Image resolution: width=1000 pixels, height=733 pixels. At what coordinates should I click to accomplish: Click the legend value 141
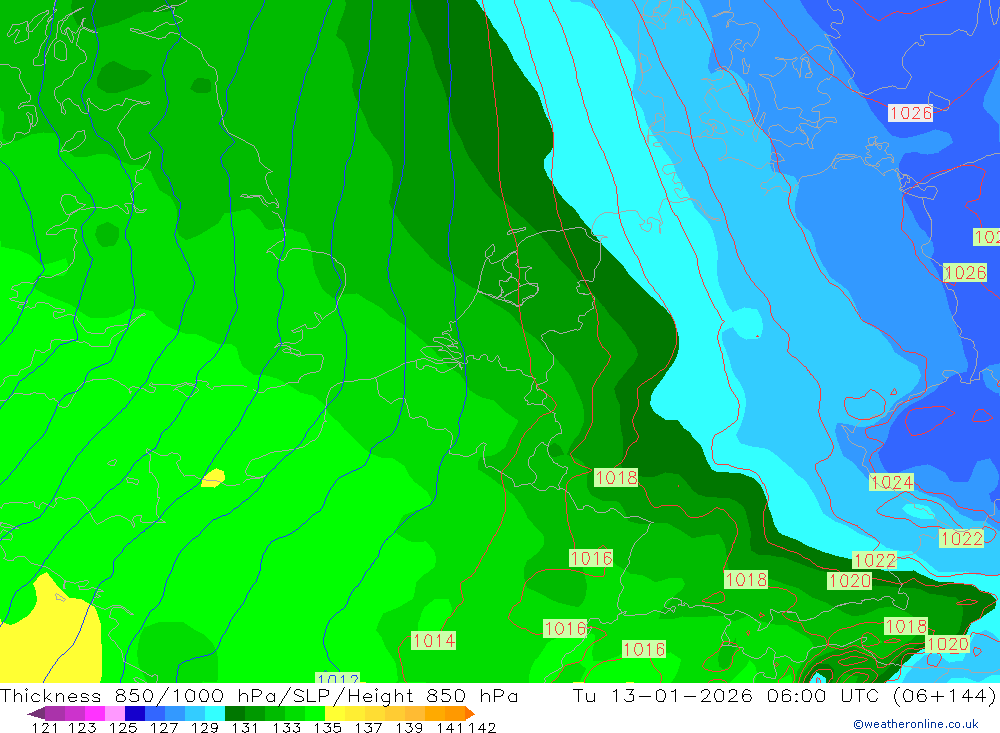point(450,727)
